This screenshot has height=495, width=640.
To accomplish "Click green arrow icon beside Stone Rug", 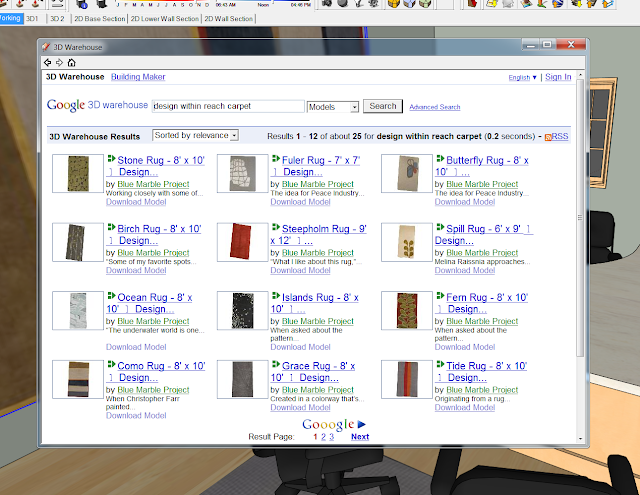I will [111, 159].
